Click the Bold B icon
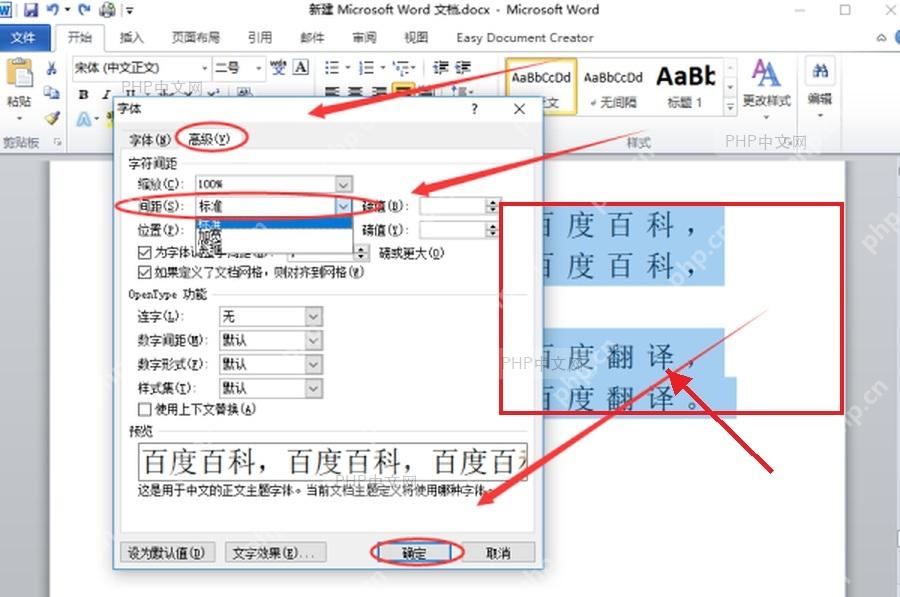The width and height of the screenshot is (900, 597). click(84, 95)
